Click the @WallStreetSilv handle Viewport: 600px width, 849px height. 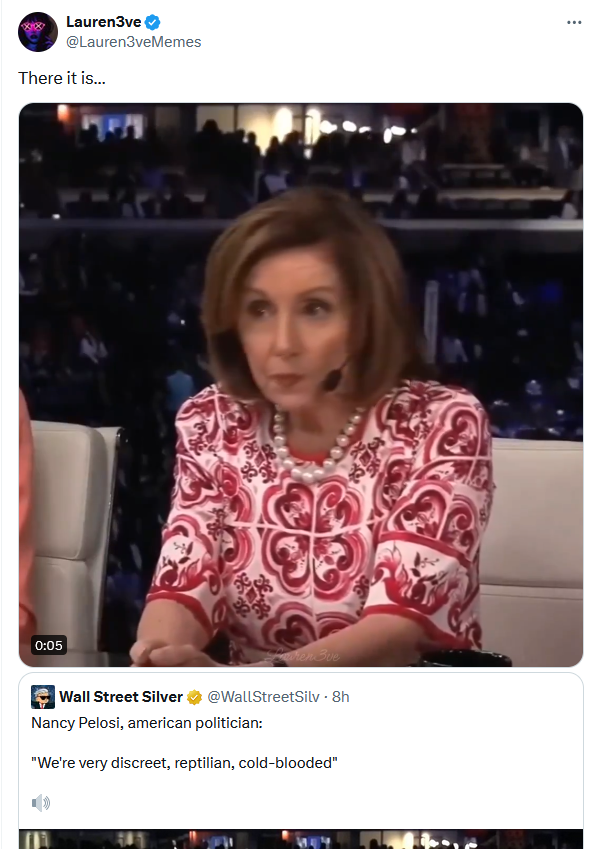pyautogui.click(x=263, y=697)
